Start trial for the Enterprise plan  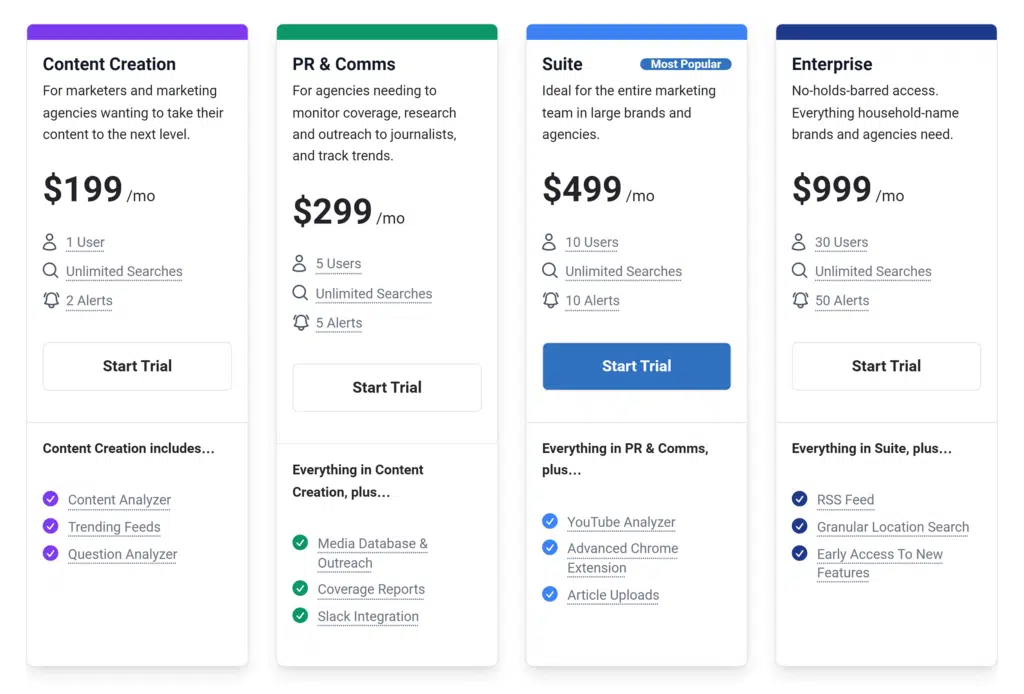pyautogui.click(x=886, y=366)
